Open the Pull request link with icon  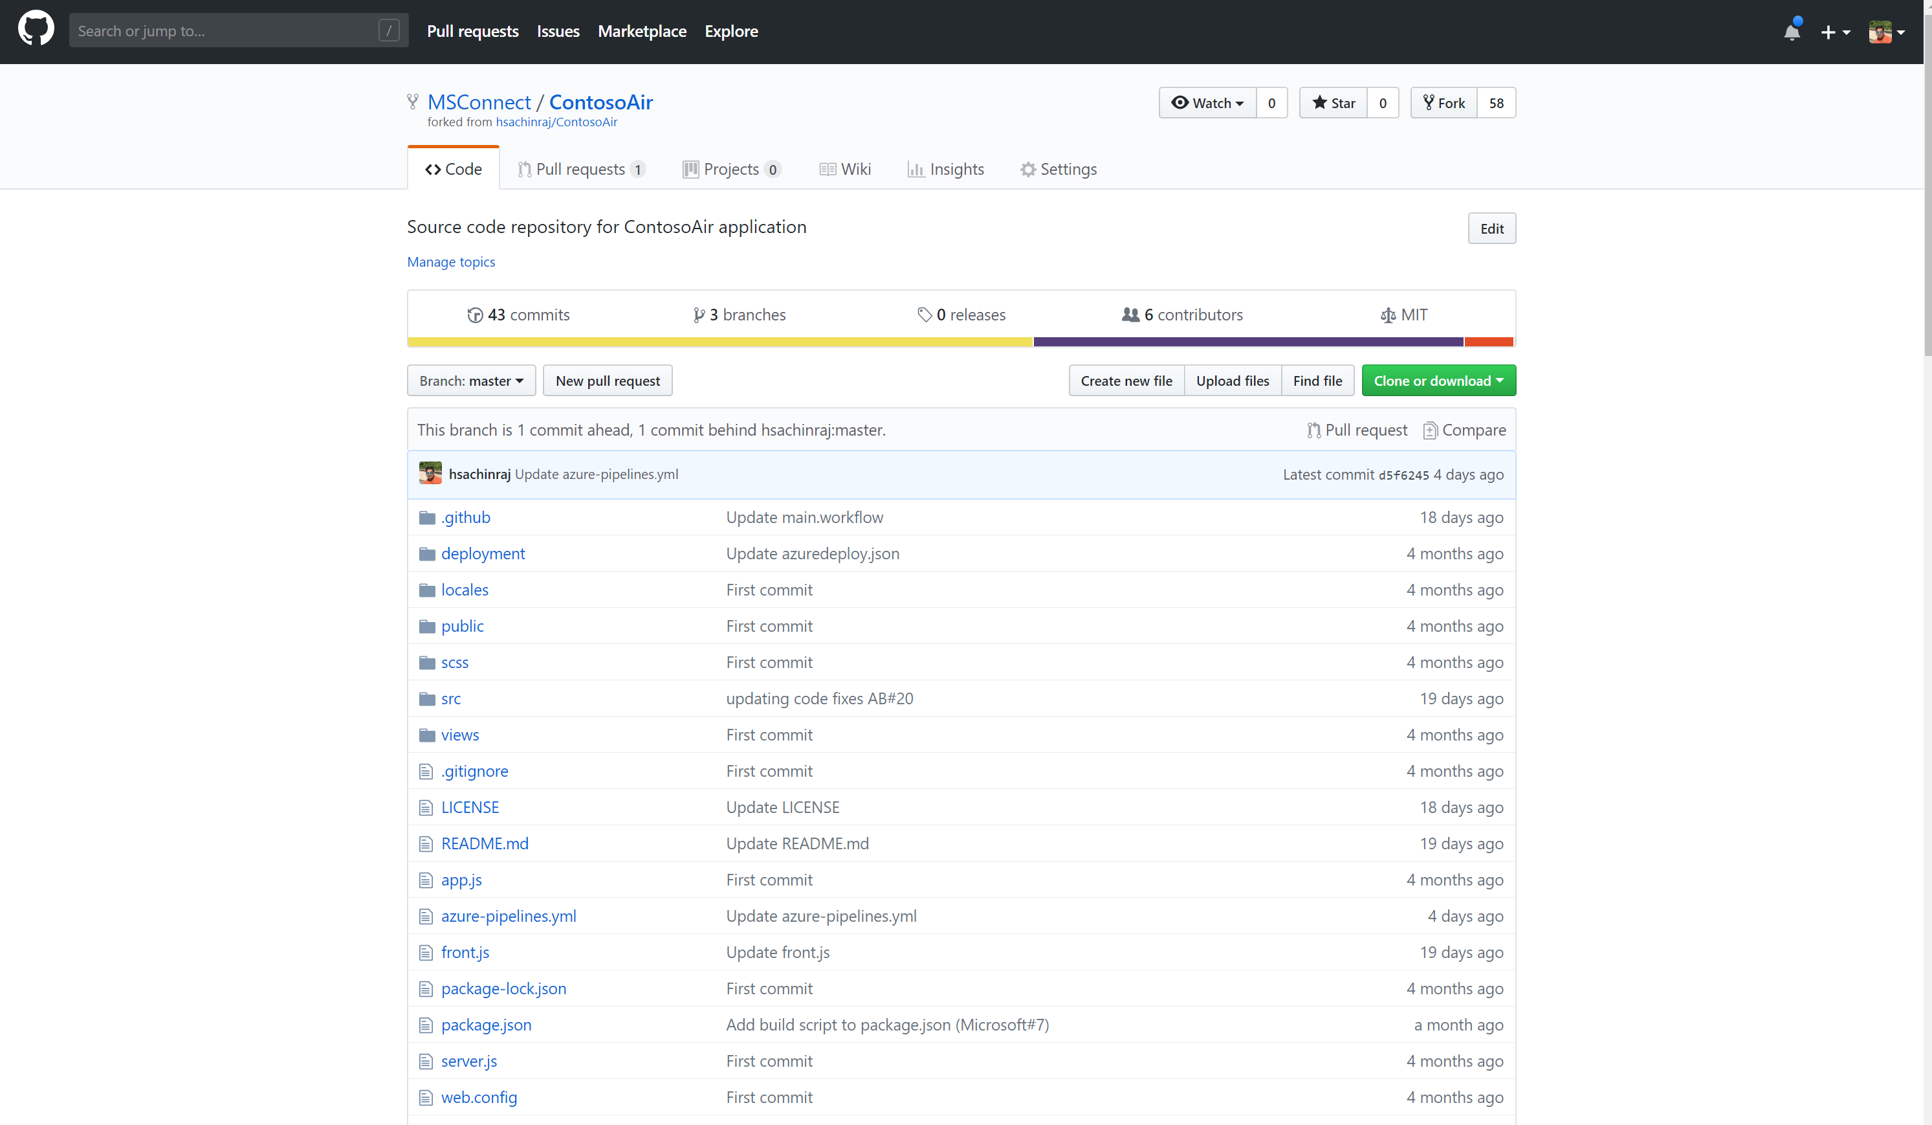tap(1356, 430)
